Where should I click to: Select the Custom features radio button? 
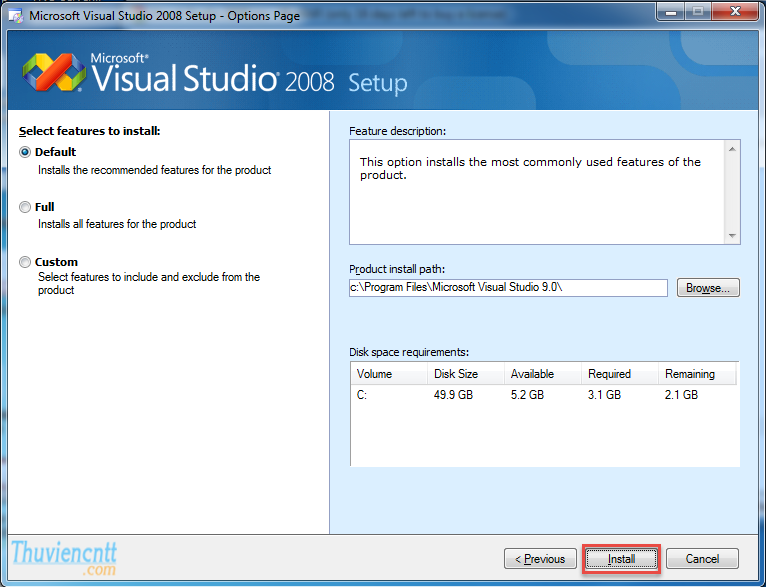[x=25, y=262]
